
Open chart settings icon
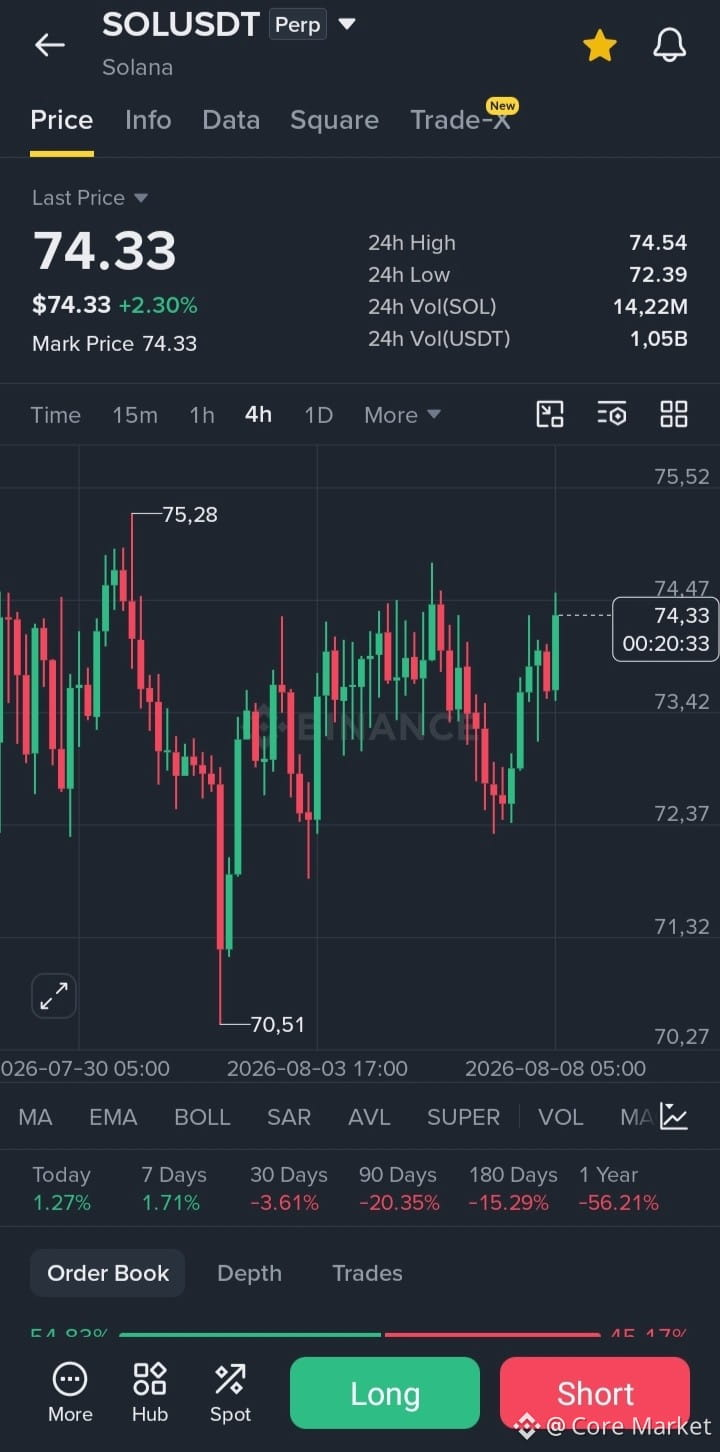[x=612, y=414]
